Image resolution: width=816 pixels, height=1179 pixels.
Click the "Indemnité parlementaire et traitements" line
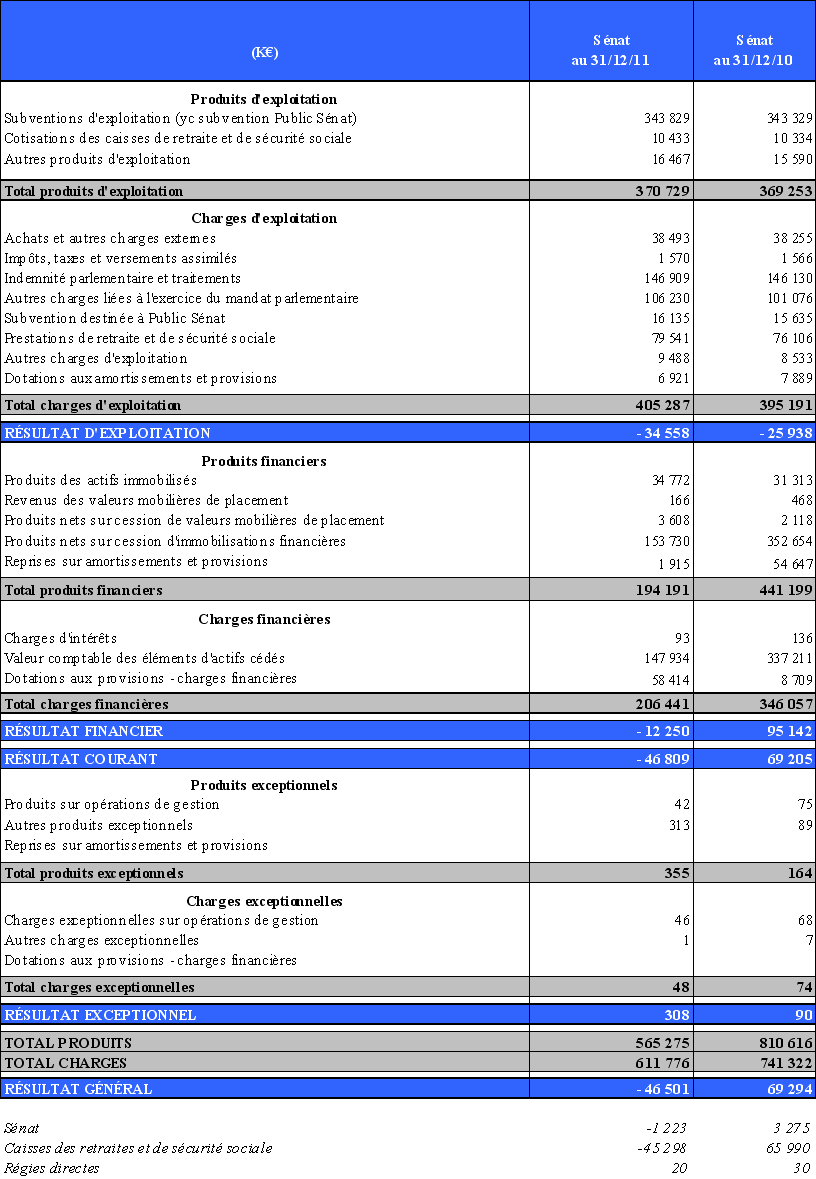pos(122,279)
